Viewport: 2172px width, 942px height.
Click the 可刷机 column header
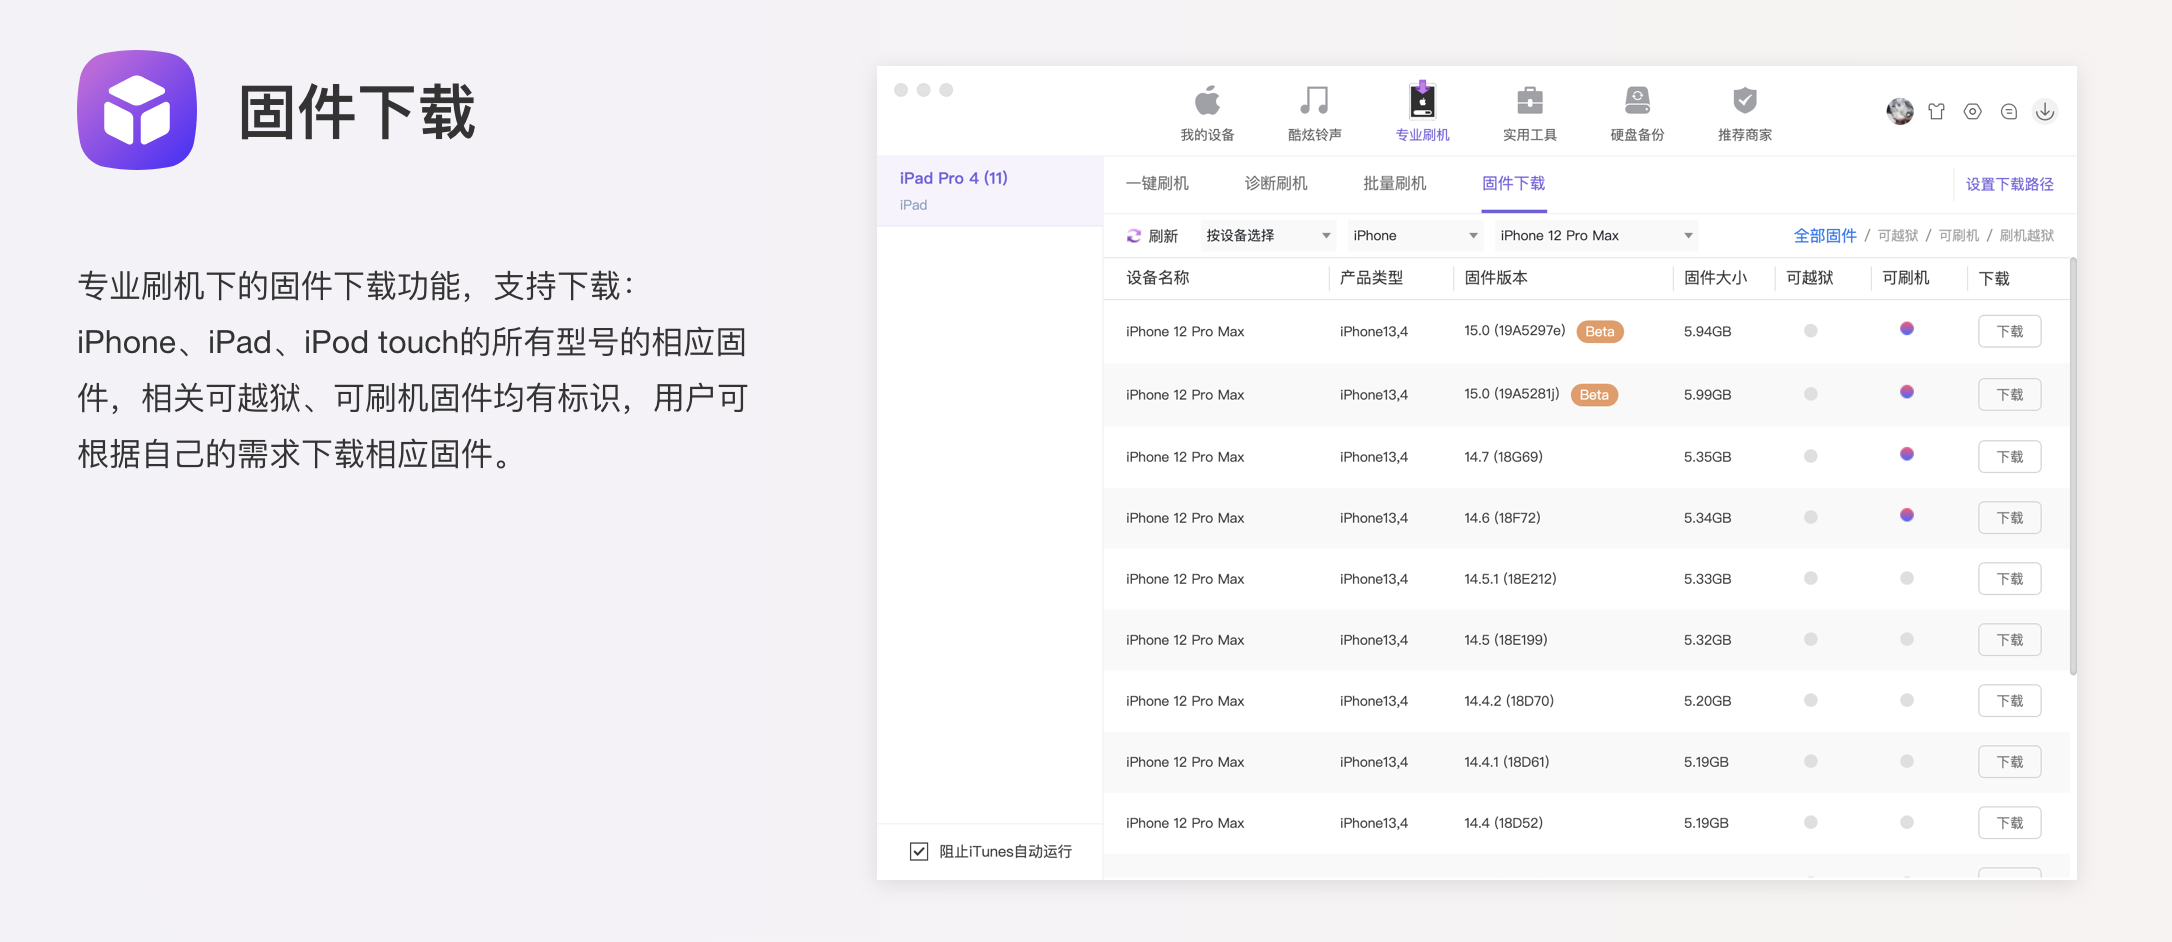click(x=1906, y=278)
